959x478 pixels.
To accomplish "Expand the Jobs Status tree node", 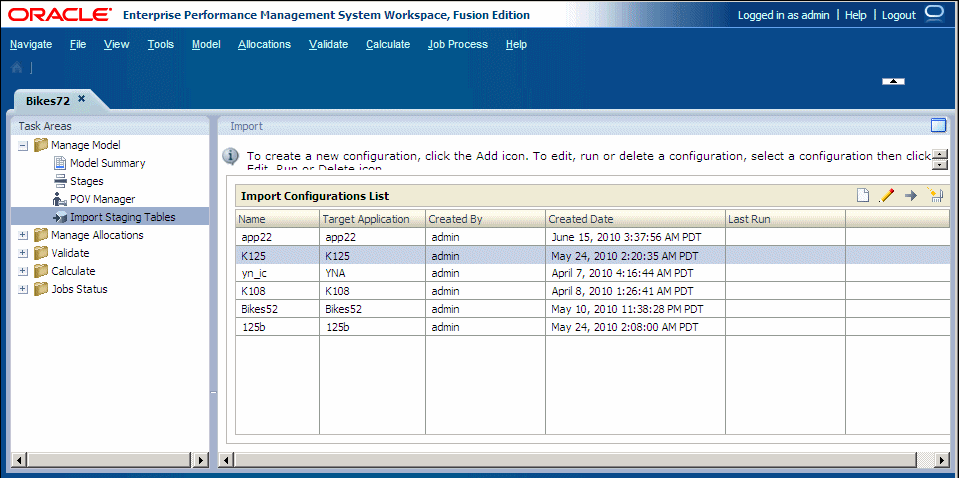I will pos(23,289).
